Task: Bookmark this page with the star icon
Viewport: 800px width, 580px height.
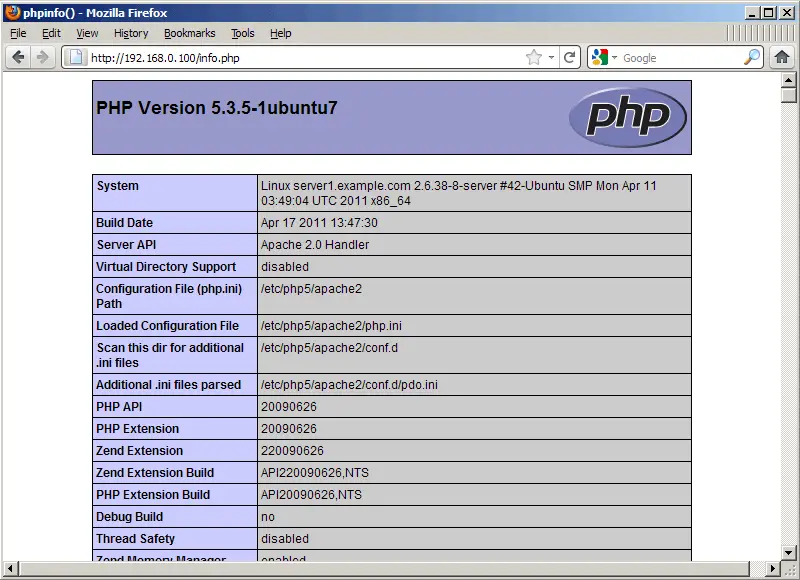Action: click(x=534, y=57)
